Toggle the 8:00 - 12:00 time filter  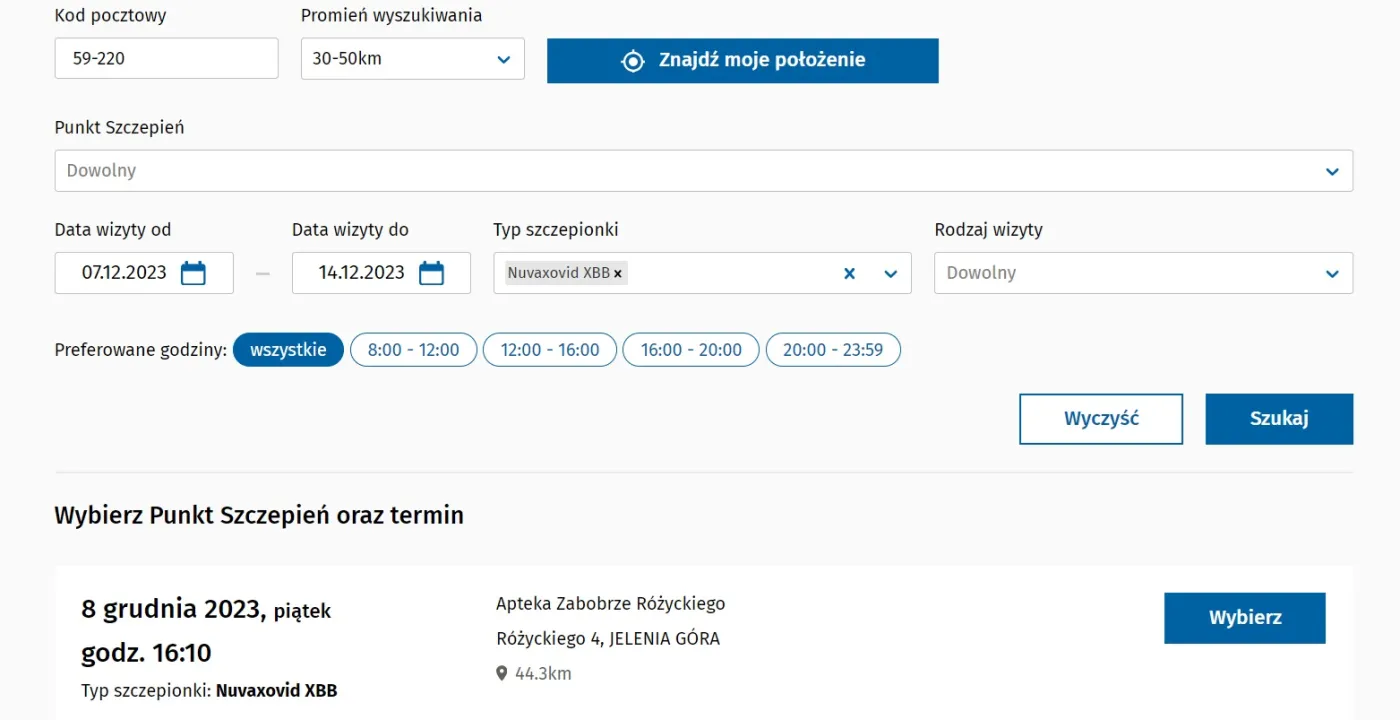click(413, 350)
